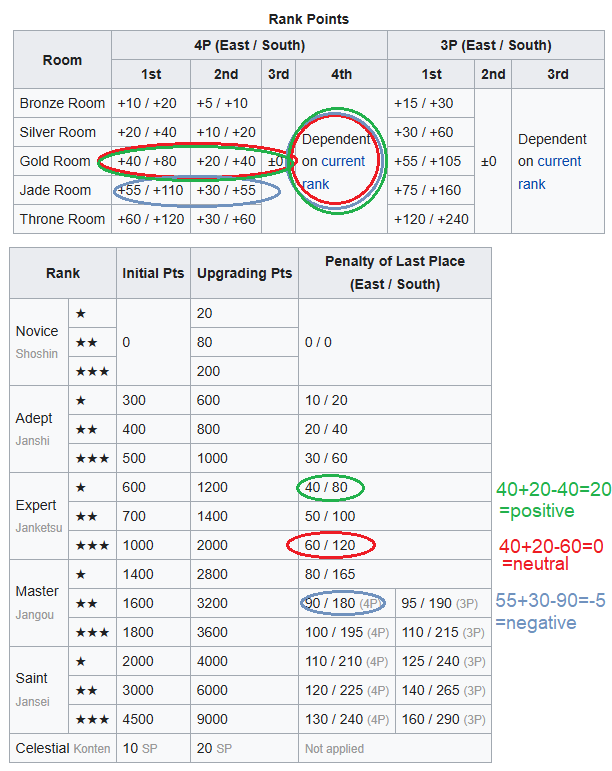Select the '4th' column header
The image size is (612, 771).
point(341,74)
